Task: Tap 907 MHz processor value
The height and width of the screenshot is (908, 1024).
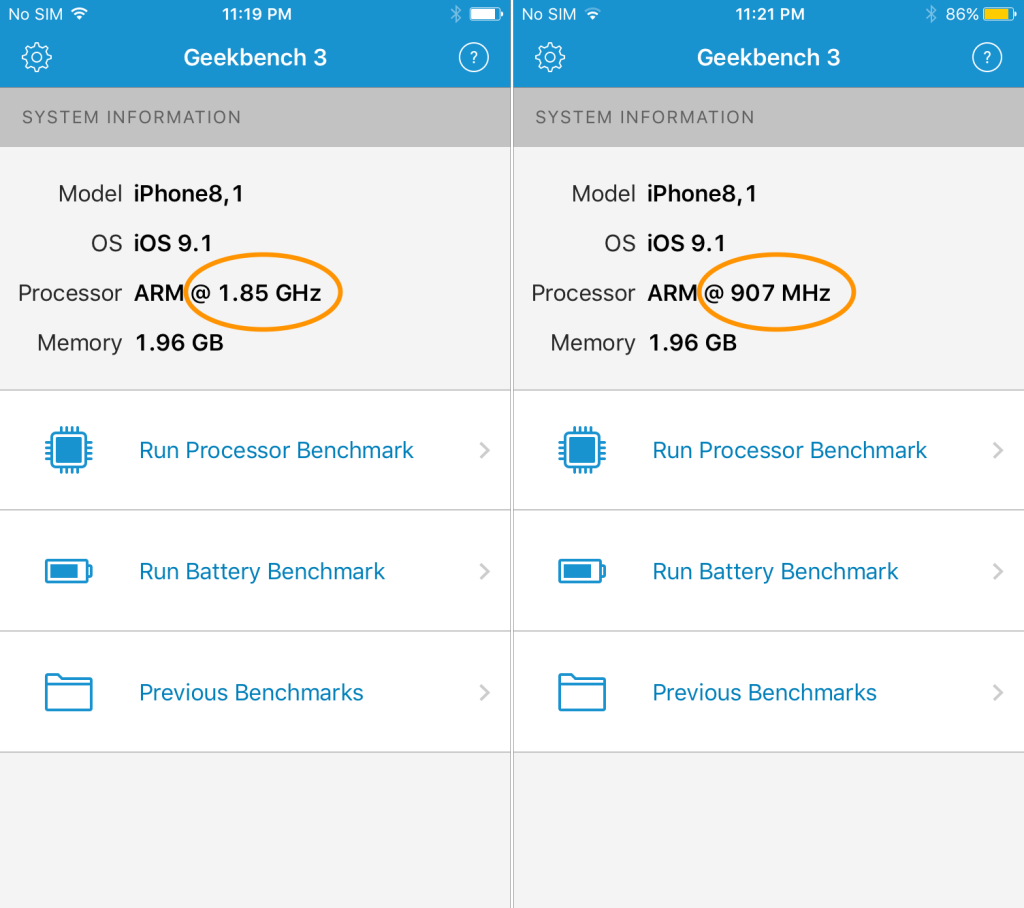Action: 780,293
